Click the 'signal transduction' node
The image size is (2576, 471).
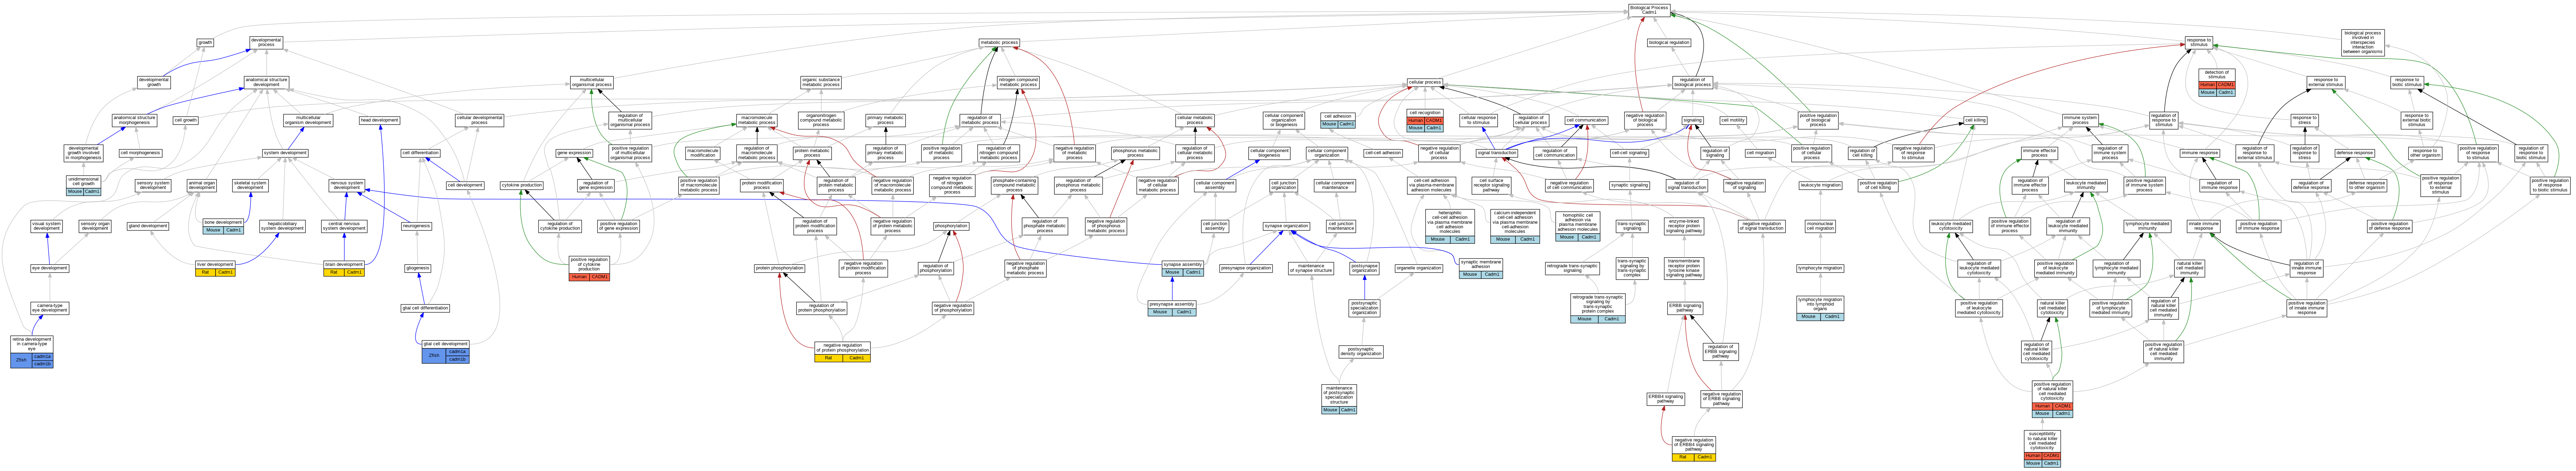click(1497, 153)
